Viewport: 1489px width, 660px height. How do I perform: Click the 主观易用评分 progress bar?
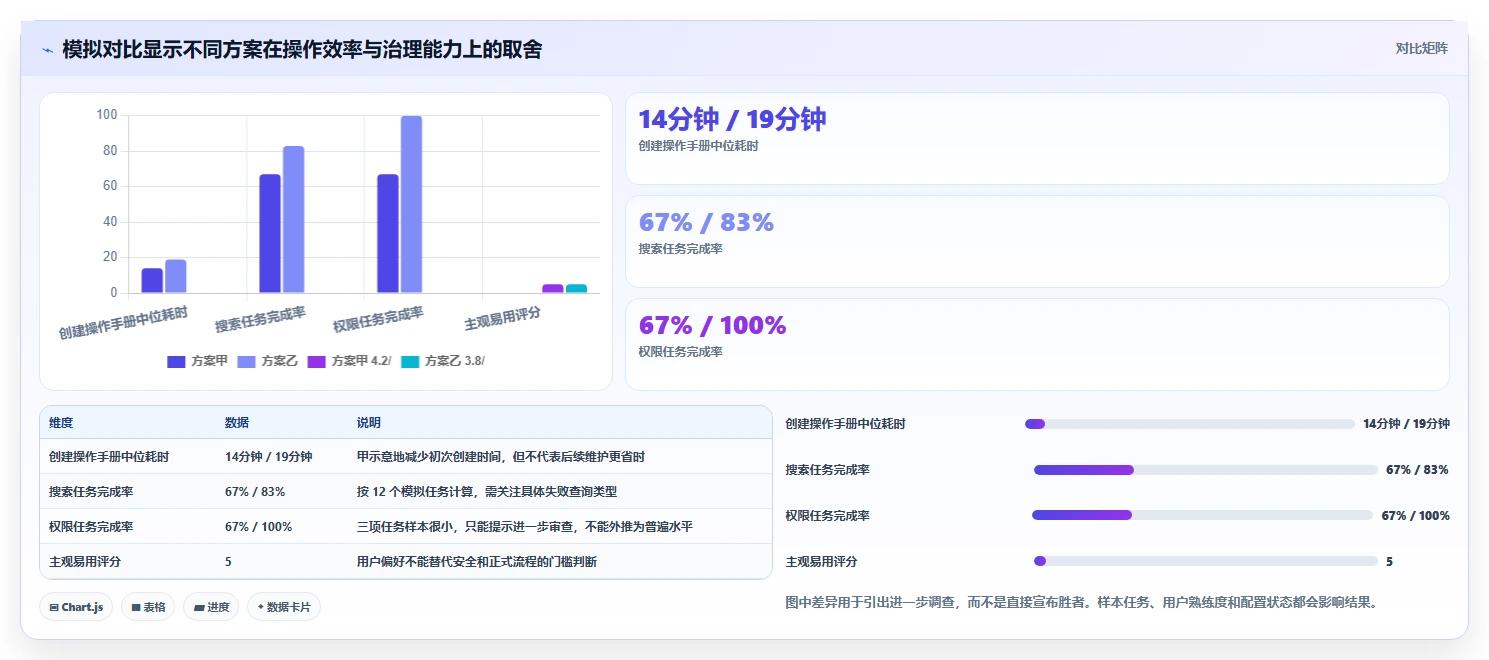click(x=1206, y=562)
